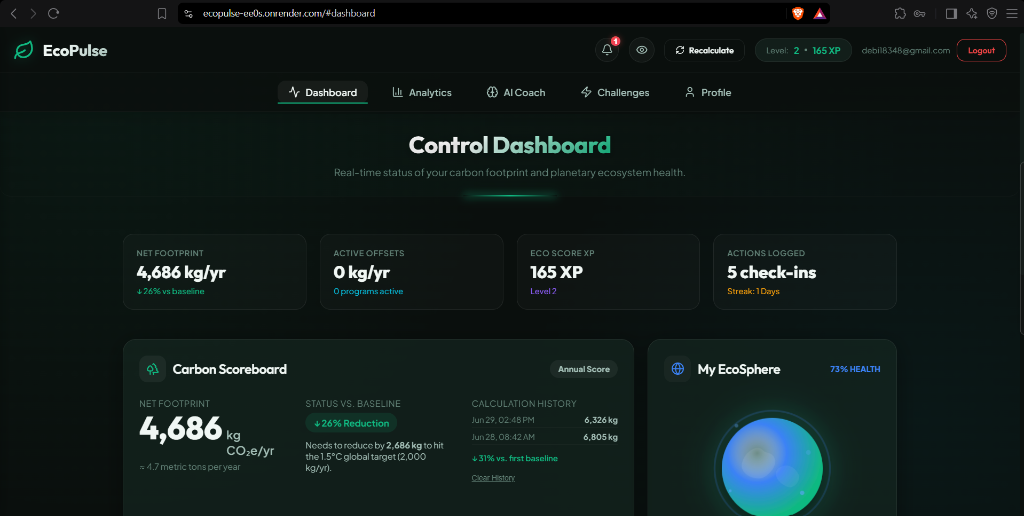Click the VPN shield icon in the toolbar
Viewport: 1024px width, 516px height.
[992, 13]
